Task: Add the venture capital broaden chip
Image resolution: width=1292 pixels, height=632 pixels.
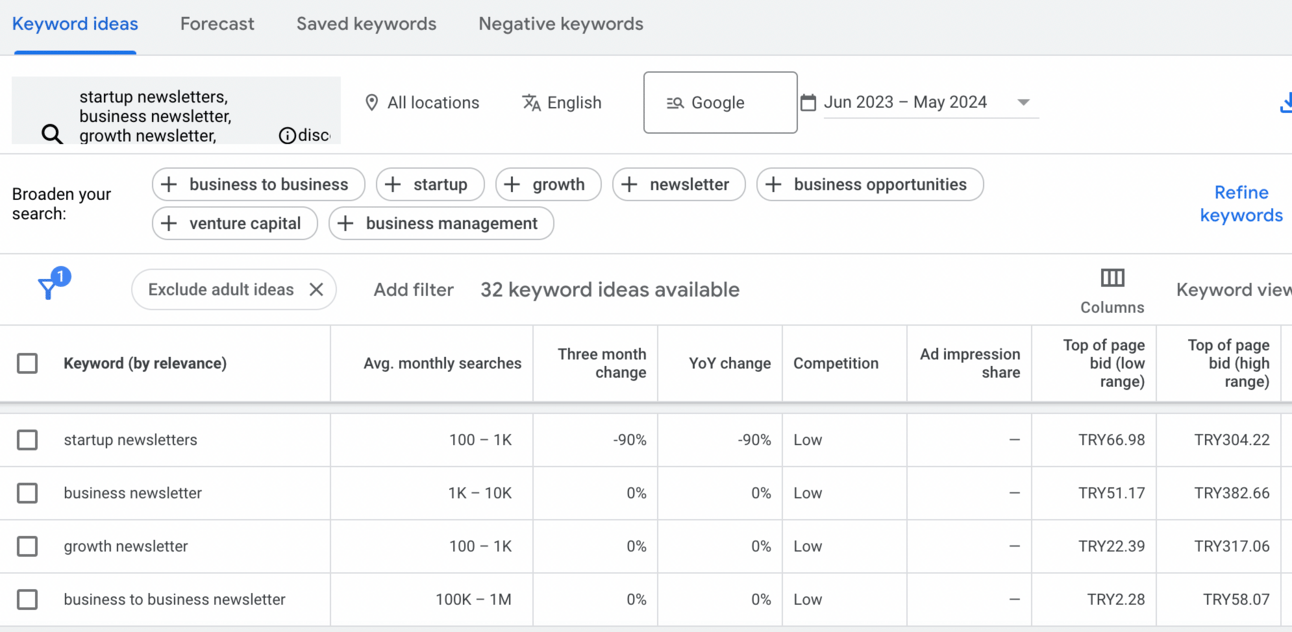Action: point(235,223)
